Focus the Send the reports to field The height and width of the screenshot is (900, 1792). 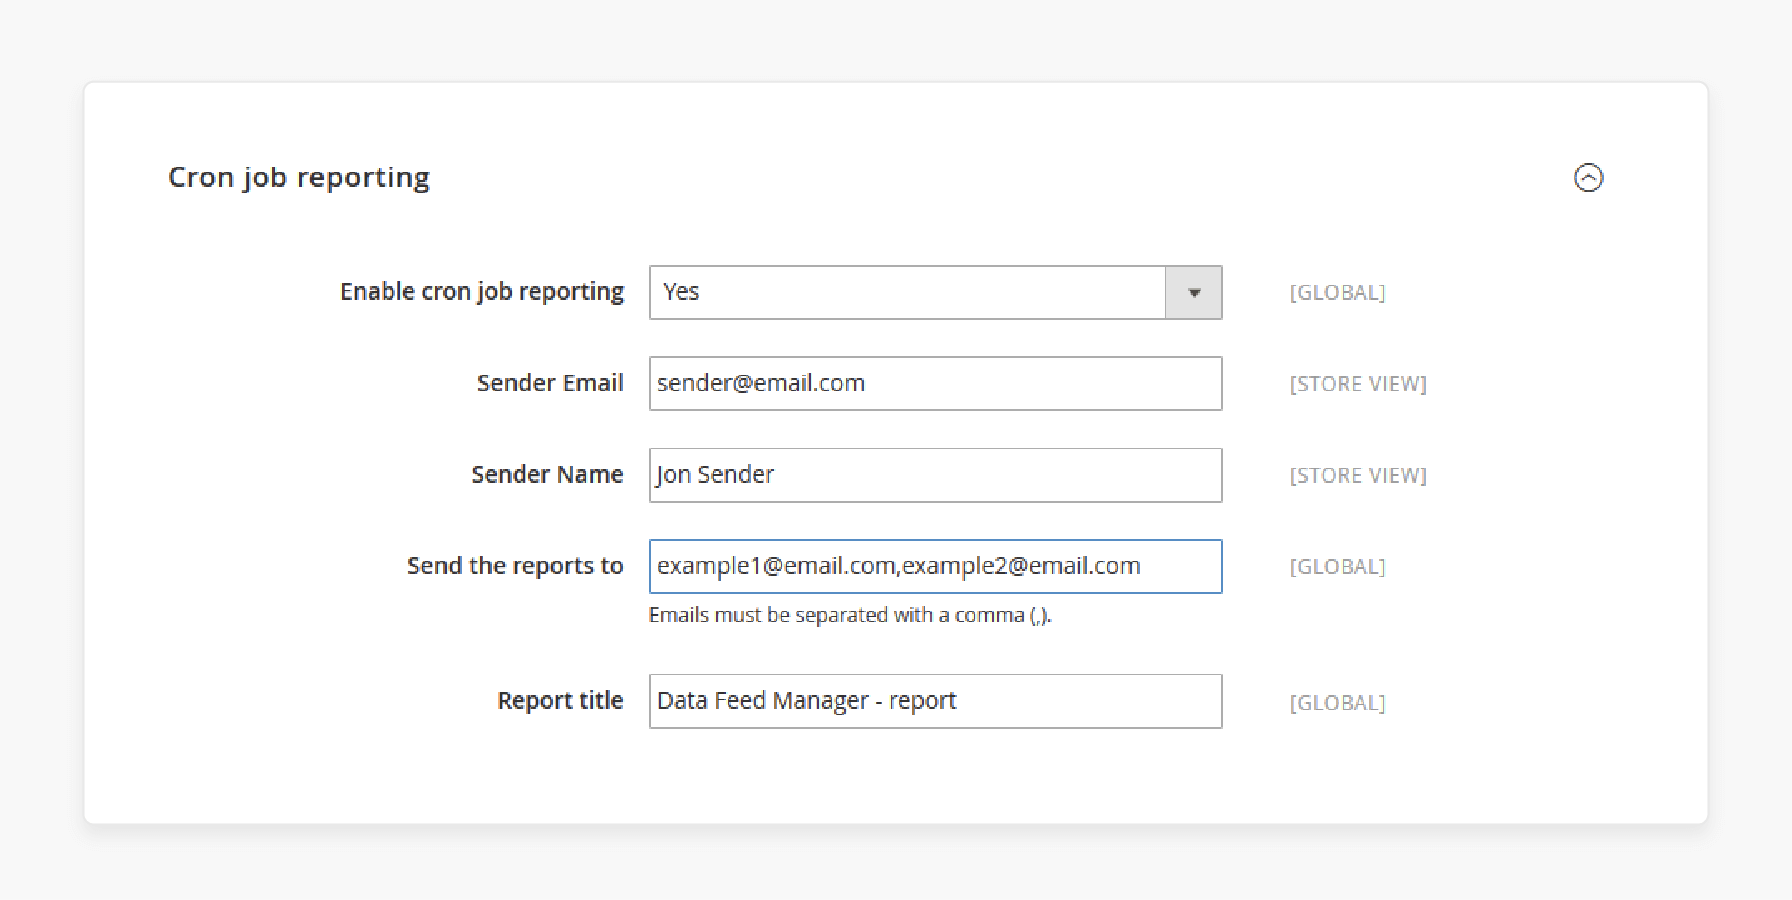tap(935, 566)
